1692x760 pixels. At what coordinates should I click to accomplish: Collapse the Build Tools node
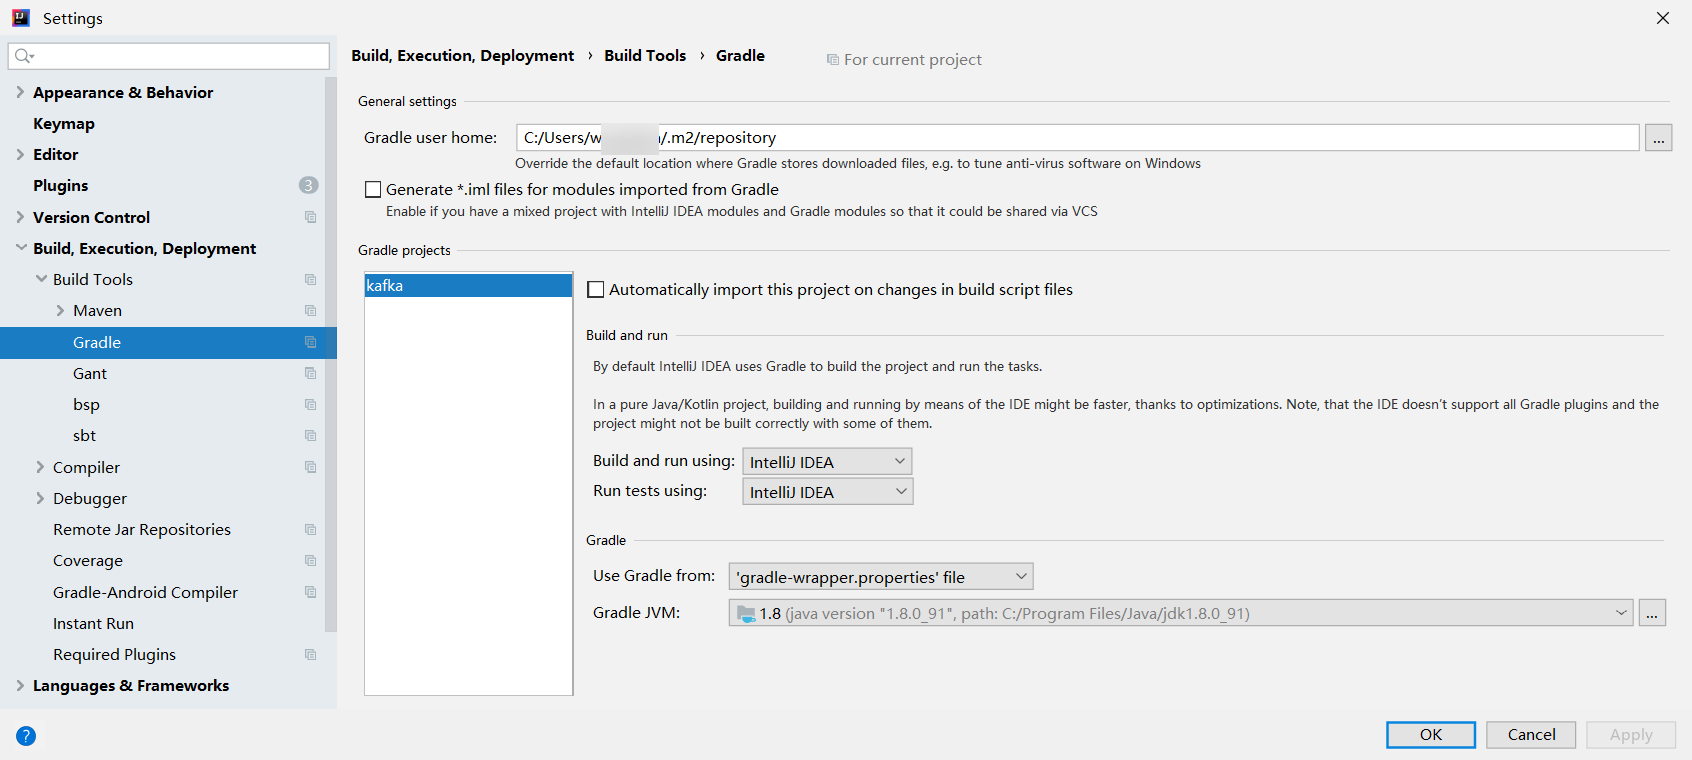pyautogui.click(x=41, y=279)
